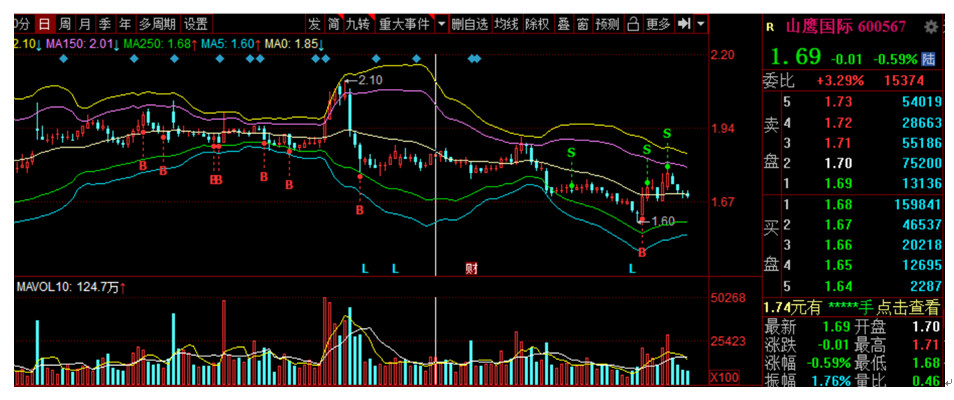Toggle 除权 ex-rights adjustment
Image resolution: width=954 pixels, height=400 pixels.
click(538, 23)
